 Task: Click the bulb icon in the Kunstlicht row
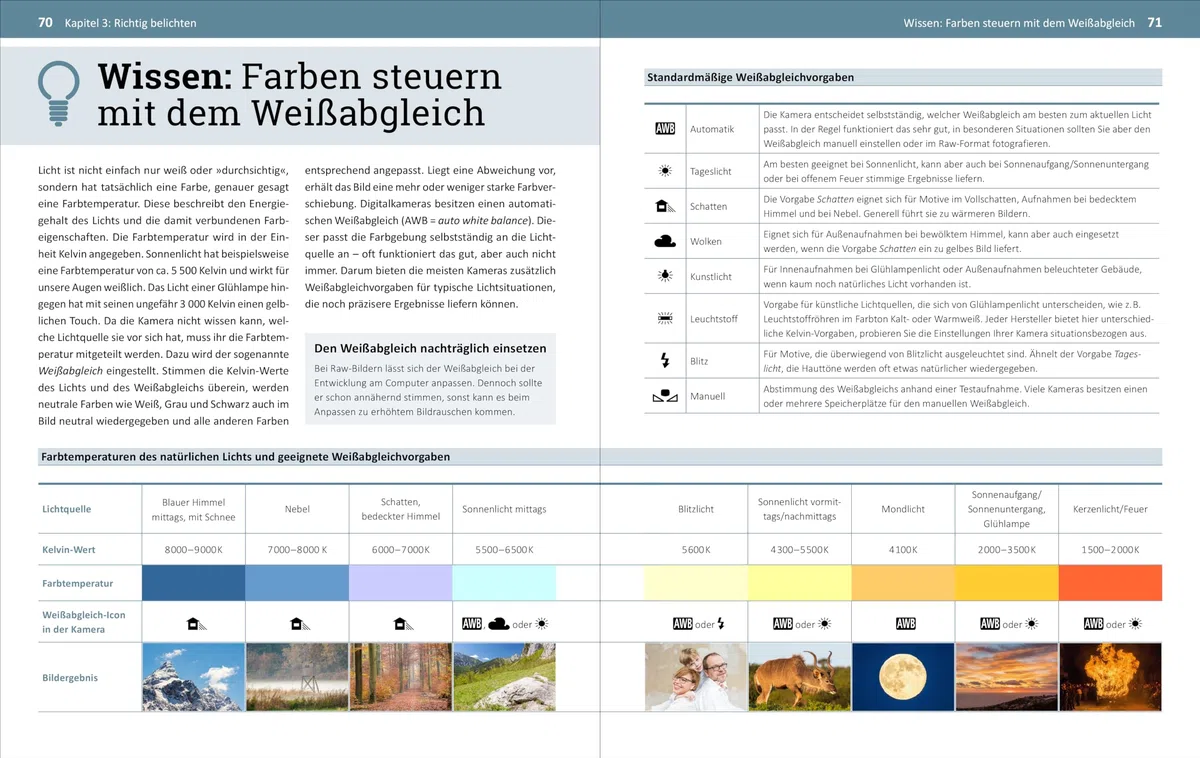[665, 276]
